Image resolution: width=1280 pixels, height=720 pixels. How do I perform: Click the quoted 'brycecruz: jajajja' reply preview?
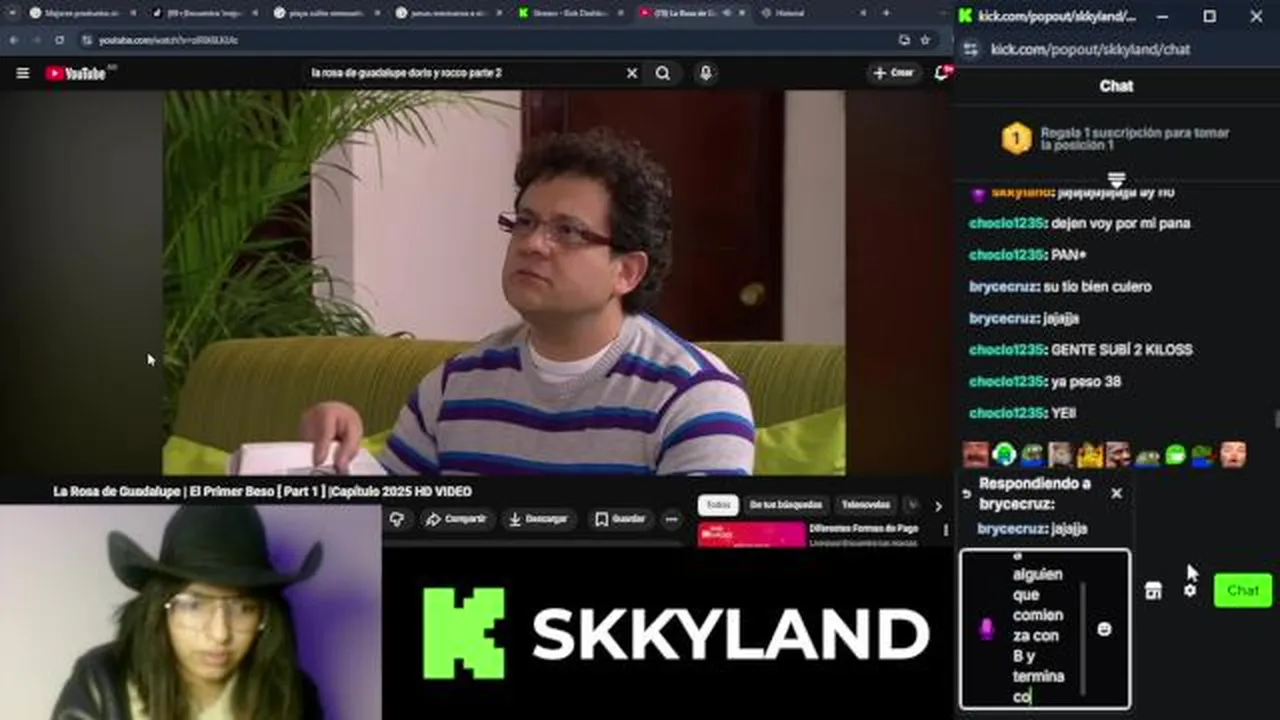[x=1032, y=528]
